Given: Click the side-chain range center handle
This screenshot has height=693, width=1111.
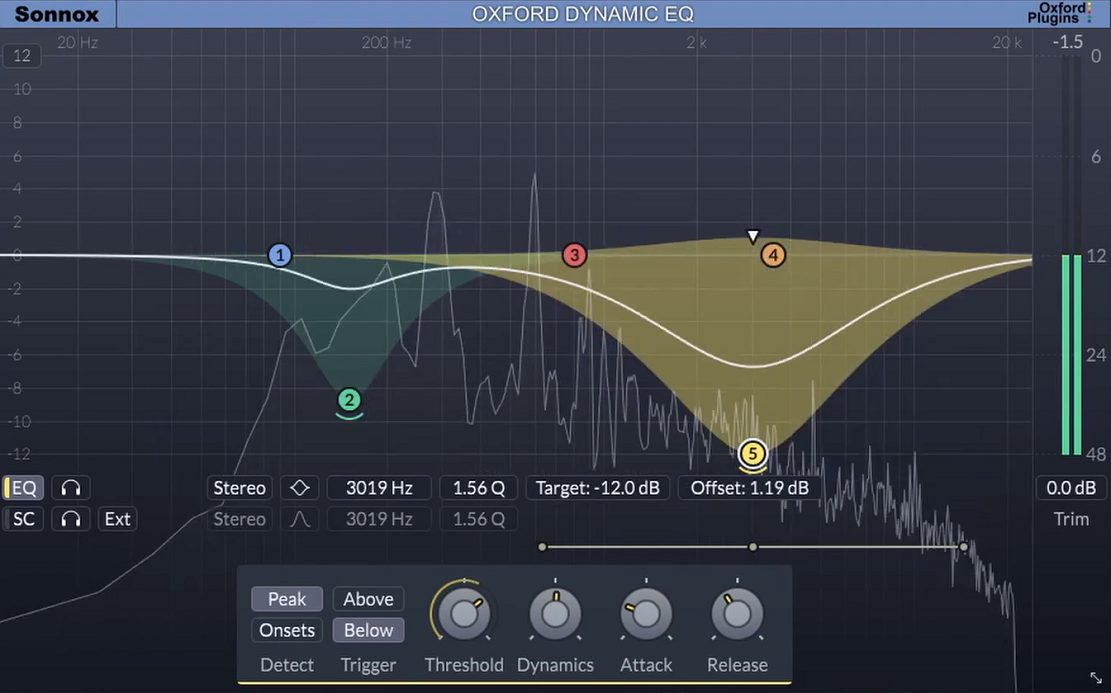Looking at the screenshot, I should pos(752,547).
